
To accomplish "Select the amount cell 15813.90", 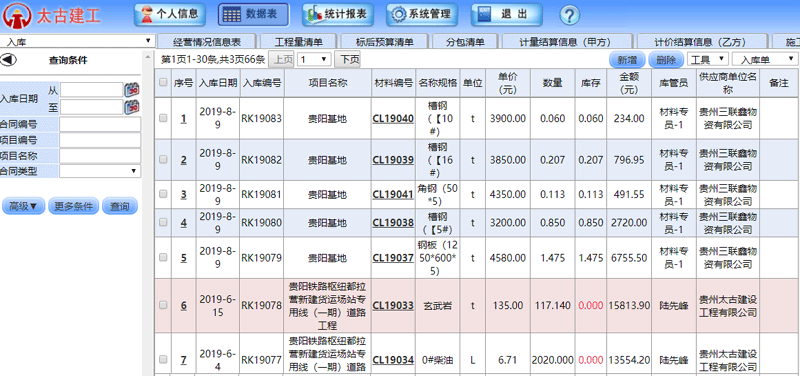I will click(630, 306).
